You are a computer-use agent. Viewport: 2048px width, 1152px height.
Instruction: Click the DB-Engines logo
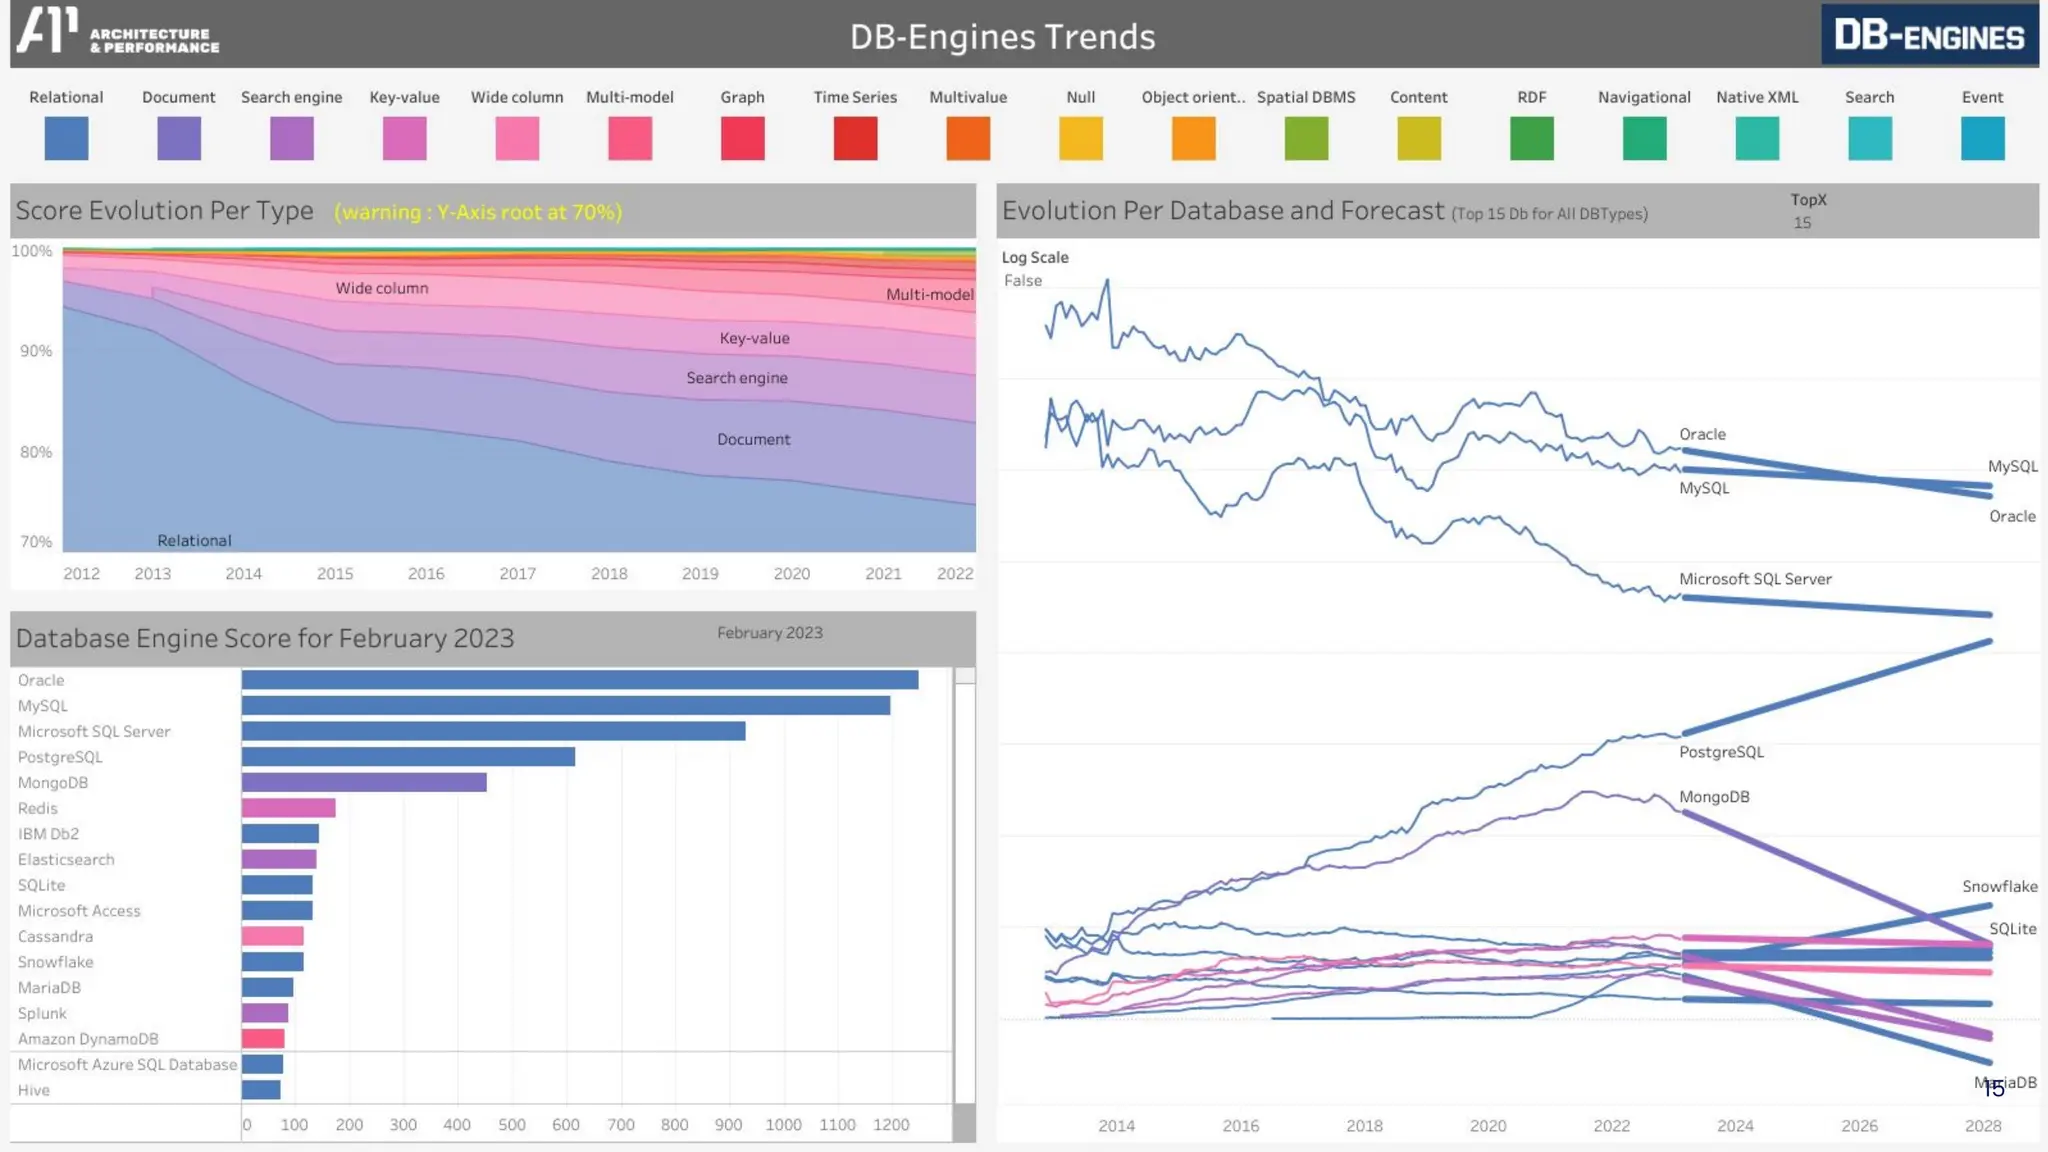pyautogui.click(x=1929, y=35)
